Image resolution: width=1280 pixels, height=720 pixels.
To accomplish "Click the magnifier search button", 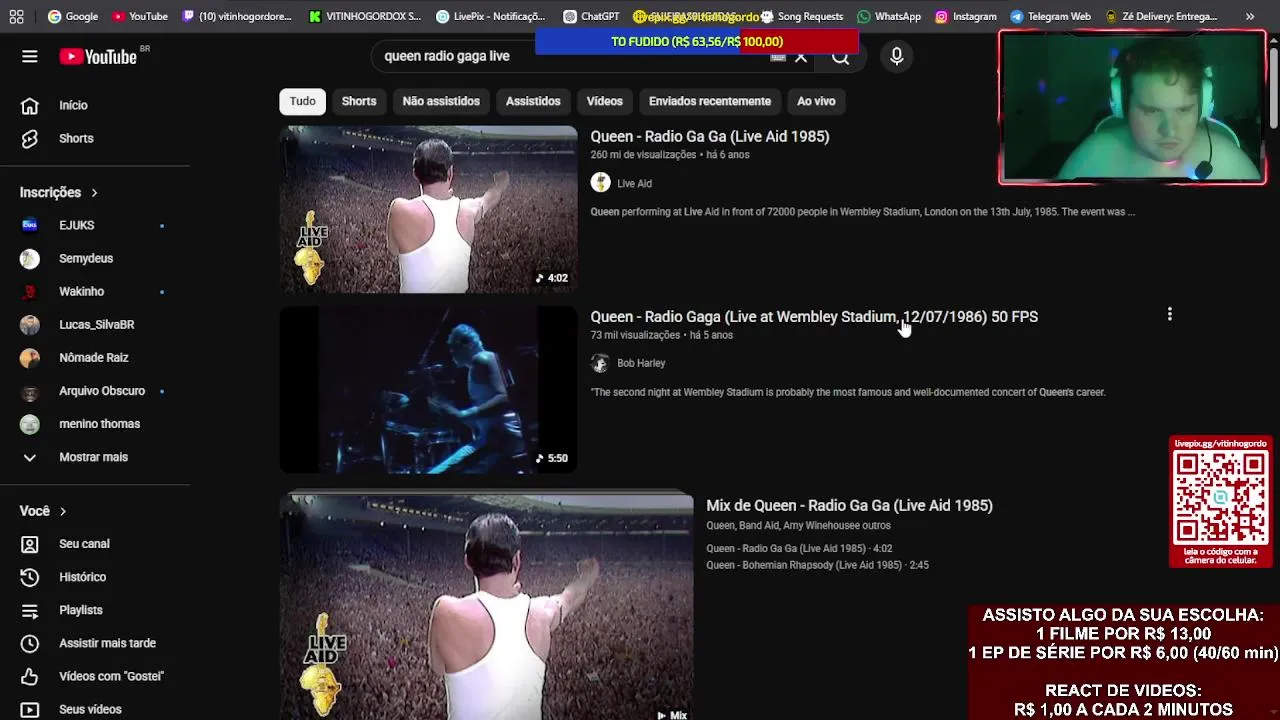I will tap(841, 57).
